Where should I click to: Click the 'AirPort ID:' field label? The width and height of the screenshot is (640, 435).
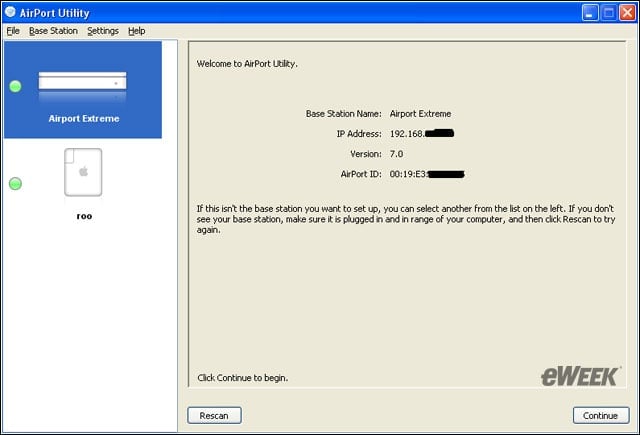pyautogui.click(x=361, y=174)
